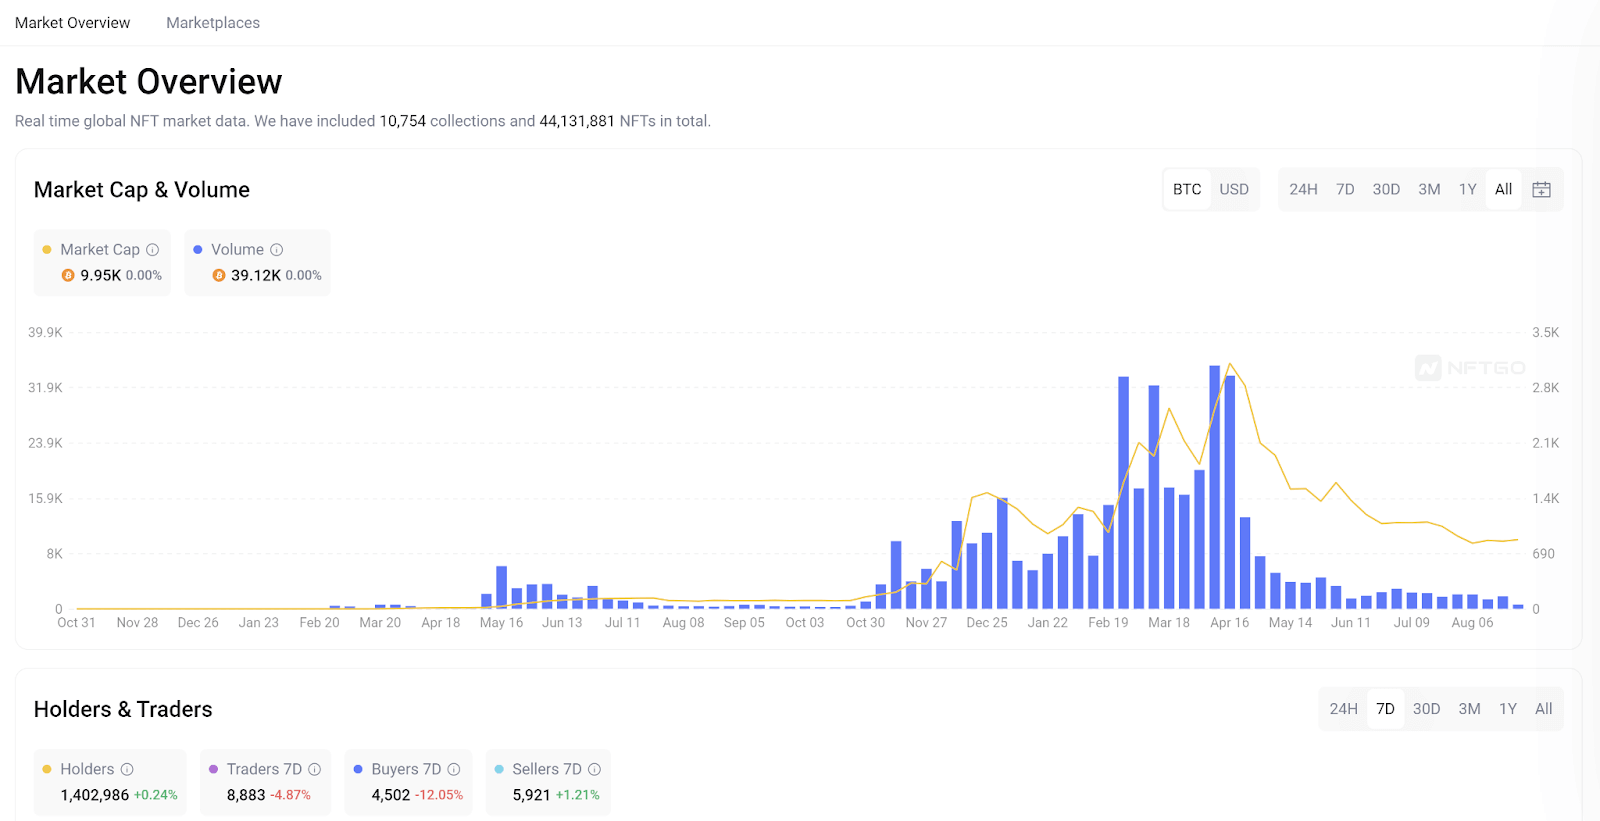Click the Sellers 7D light-blue legend dot
The height and width of the screenshot is (821, 1600).
[x=499, y=769]
